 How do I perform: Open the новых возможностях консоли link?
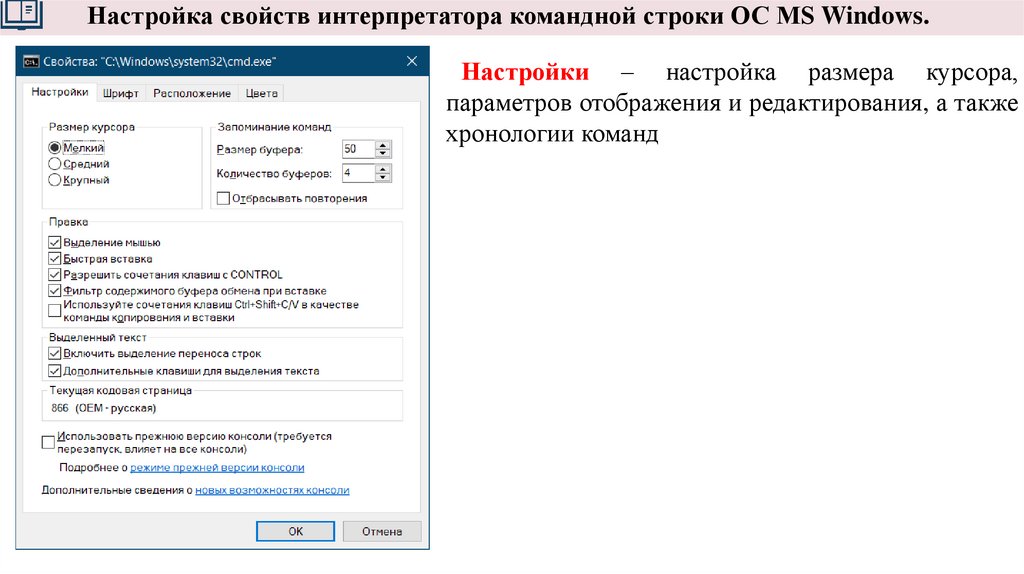coord(272,490)
